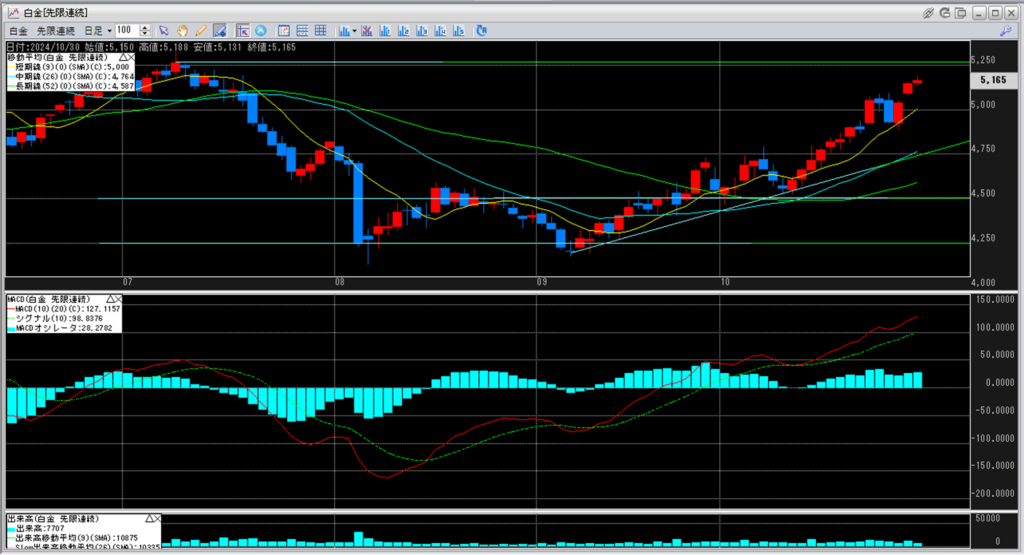Toggle the highlighted paint brush tool
Viewport: 1024px width, 555px height.
[x=218, y=31]
